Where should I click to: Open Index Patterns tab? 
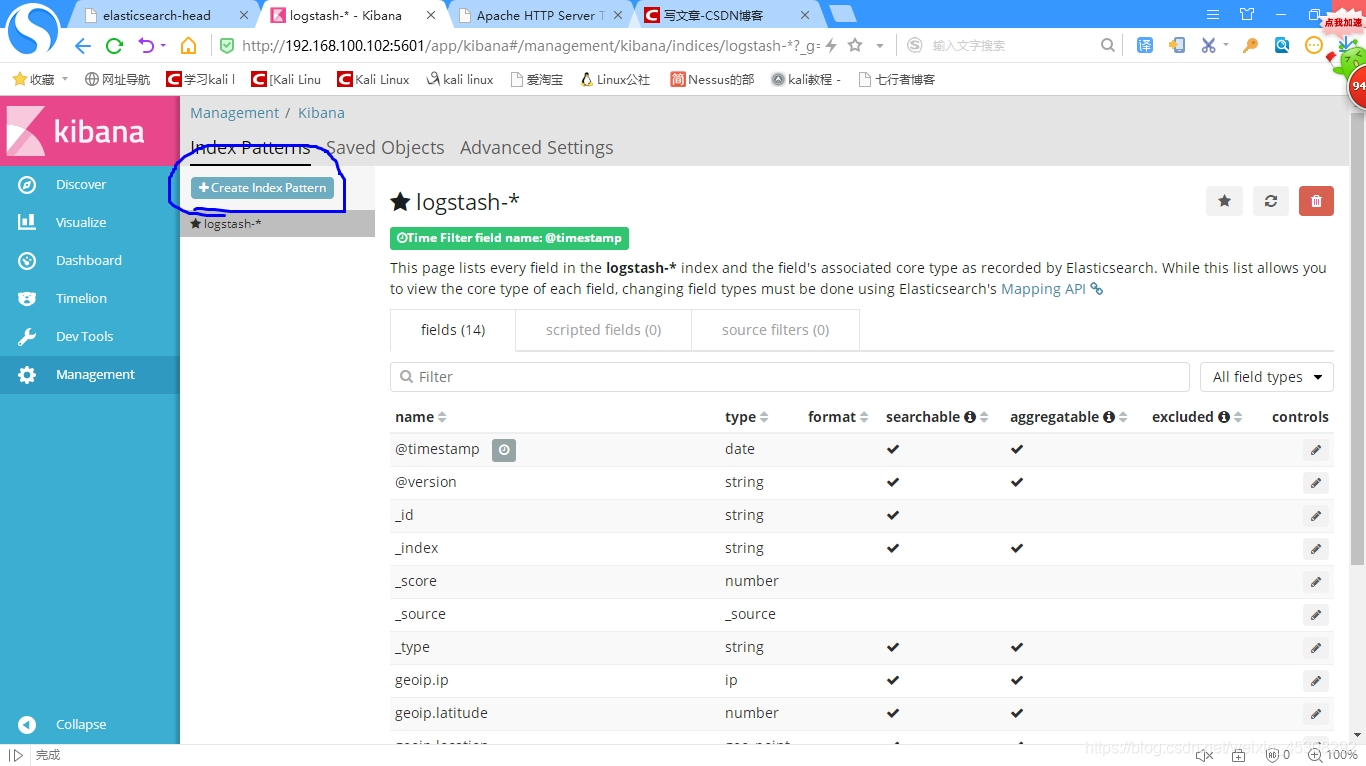pyautogui.click(x=250, y=148)
